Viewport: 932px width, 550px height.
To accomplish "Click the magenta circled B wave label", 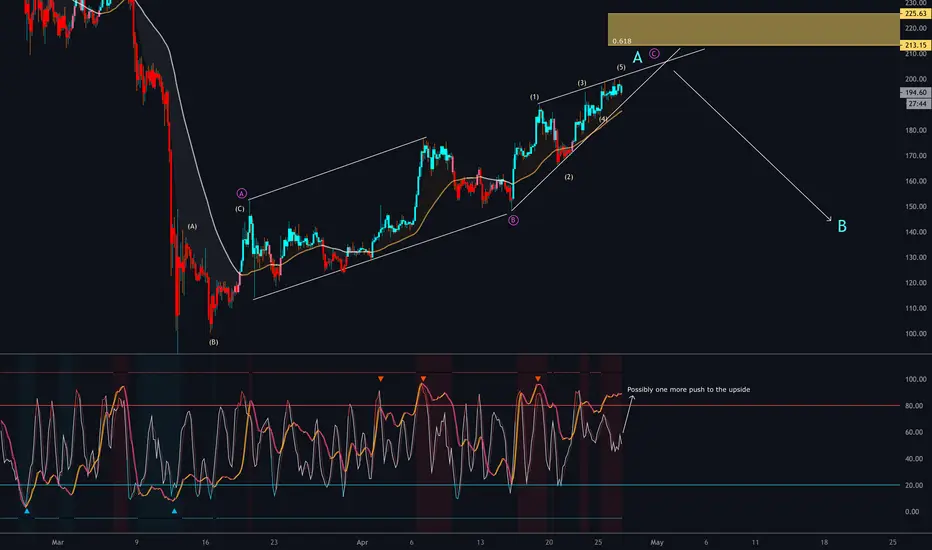I will coord(514,220).
